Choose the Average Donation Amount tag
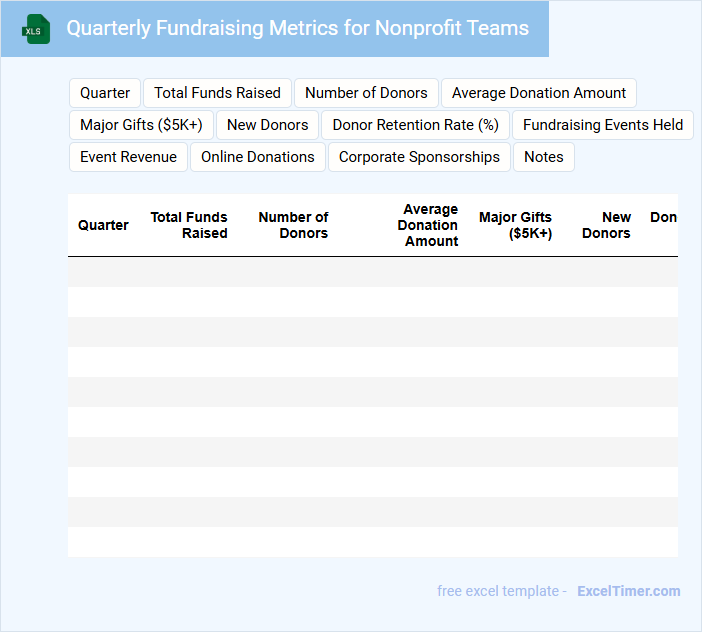Screen dimensions: 702x632 click(538, 93)
